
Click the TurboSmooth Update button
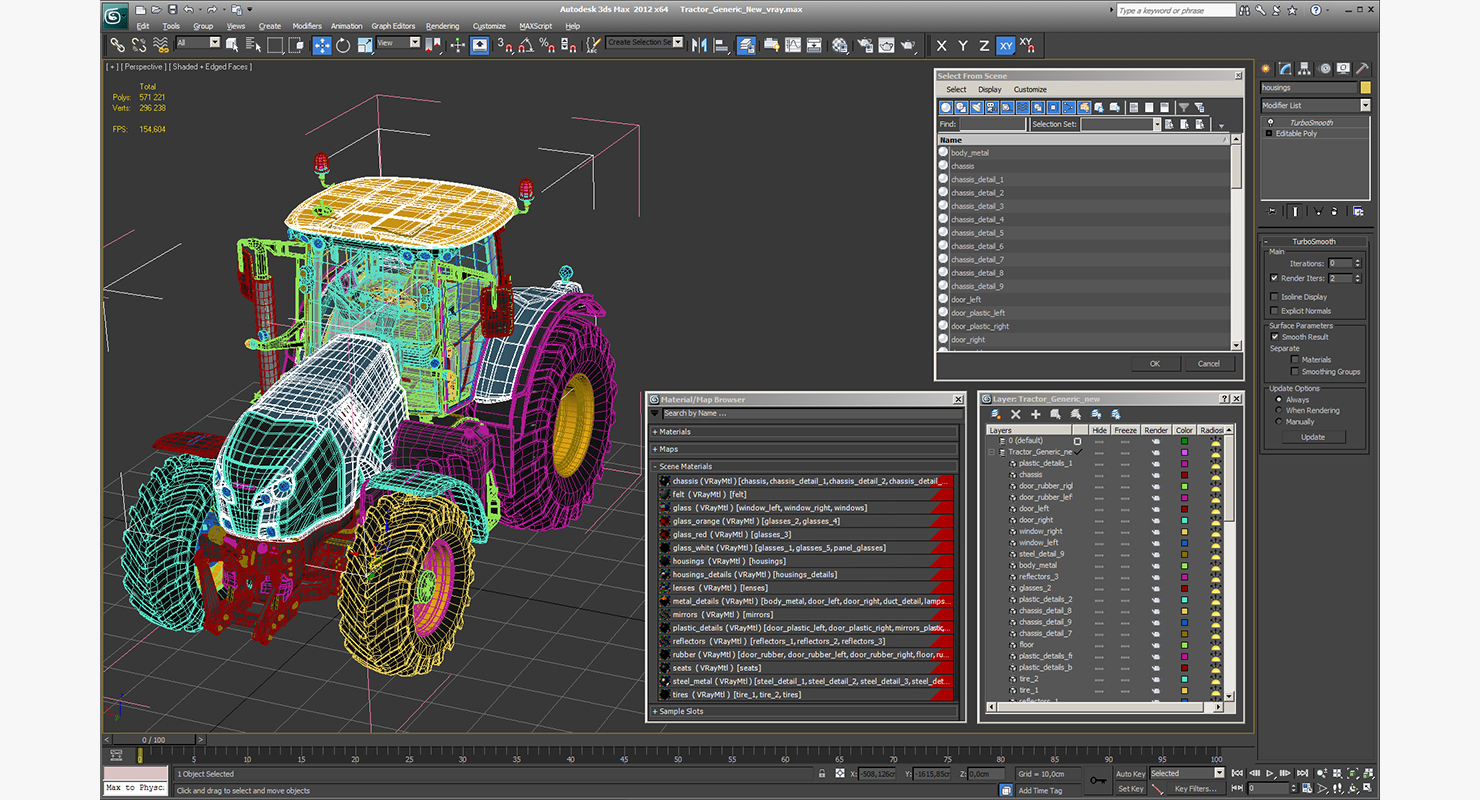click(x=1312, y=437)
